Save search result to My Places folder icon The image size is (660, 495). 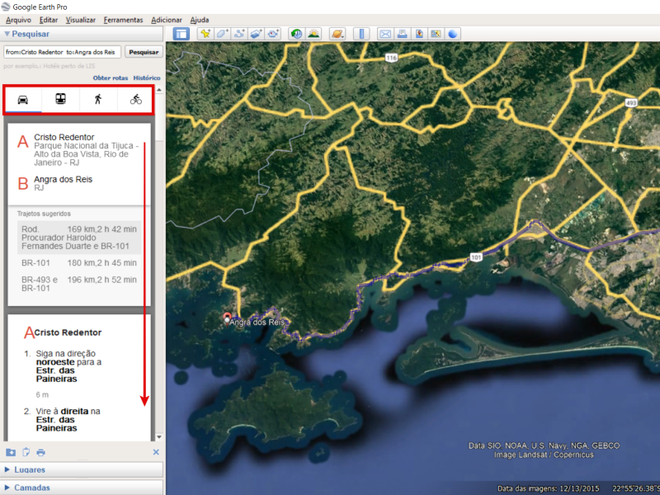click(x=11, y=452)
